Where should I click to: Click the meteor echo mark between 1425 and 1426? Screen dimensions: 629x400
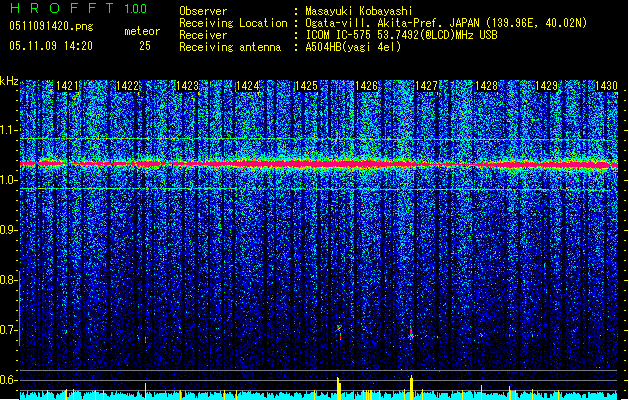tap(339, 332)
